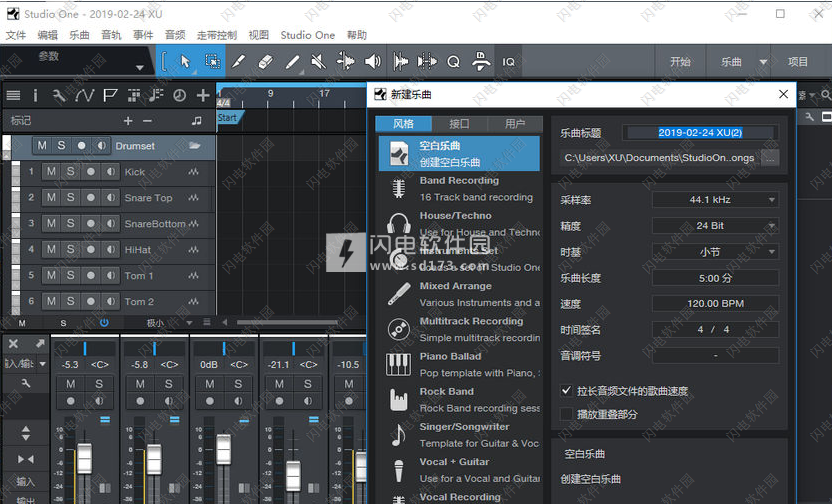832x504 pixels.
Task: Click the Start marker in timeline
Action: pos(229,118)
